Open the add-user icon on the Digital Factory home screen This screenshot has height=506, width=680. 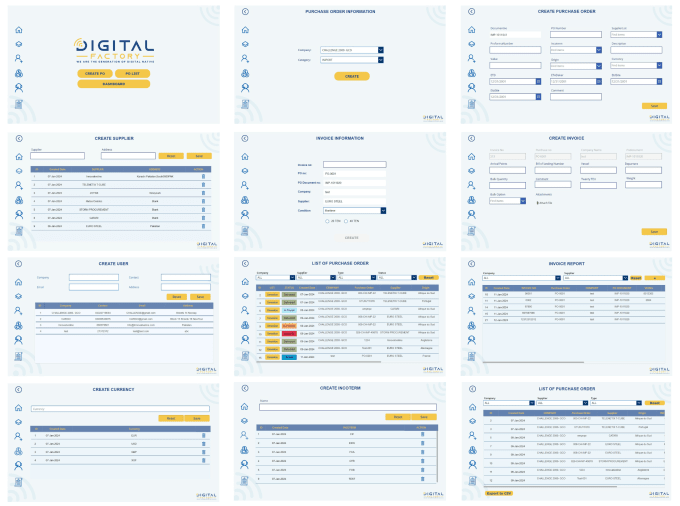[19, 58]
